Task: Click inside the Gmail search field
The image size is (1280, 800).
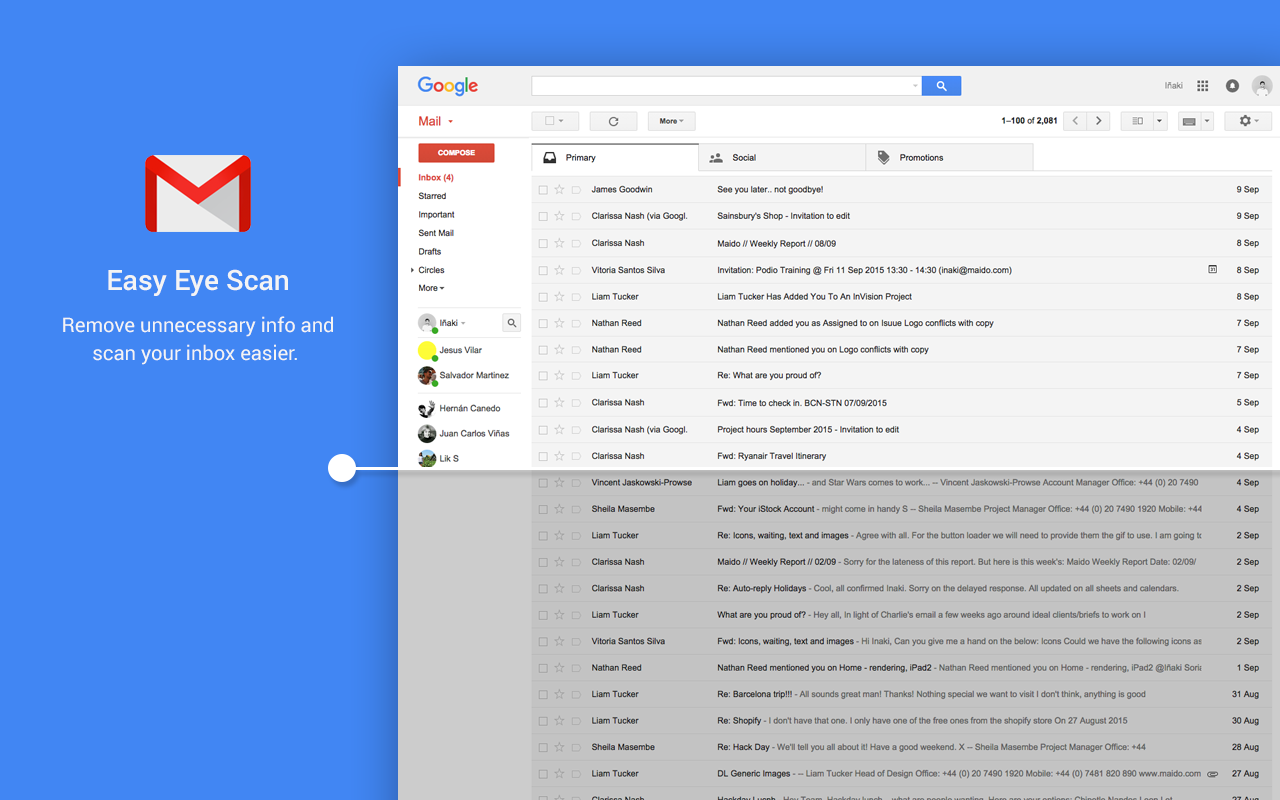Action: pos(720,85)
